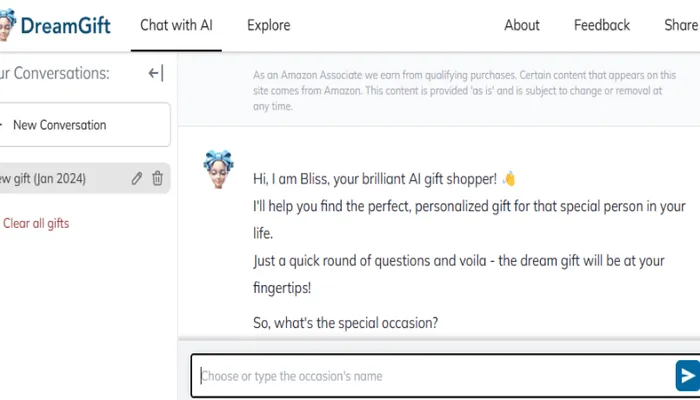Select the New gift (Jan 2024) conversation
The height and width of the screenshot is (400, 700).
(x=45, y=179)
